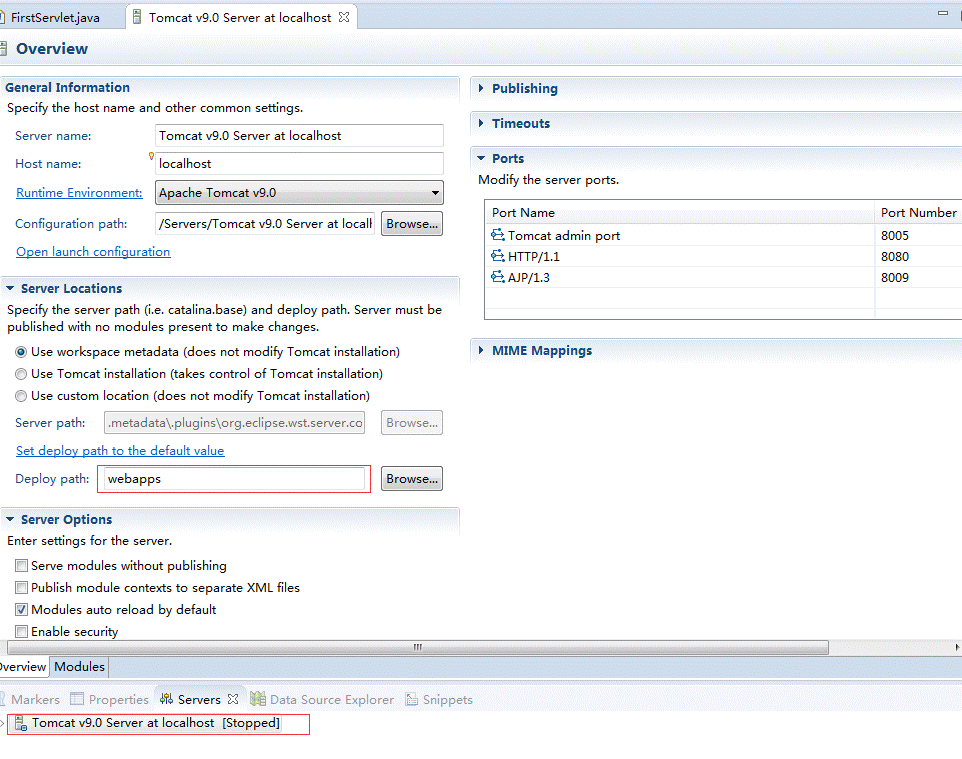Screen dimensions: 962x759
Task: Click the Server name input field
Action: click(x=299, y=136)
